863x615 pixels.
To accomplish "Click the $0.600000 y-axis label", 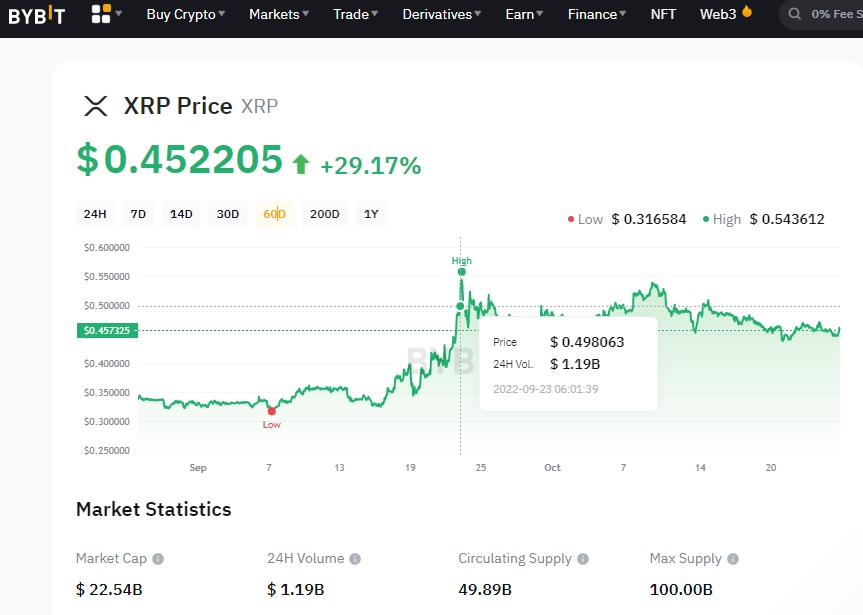I will click(x=107, y=248).
